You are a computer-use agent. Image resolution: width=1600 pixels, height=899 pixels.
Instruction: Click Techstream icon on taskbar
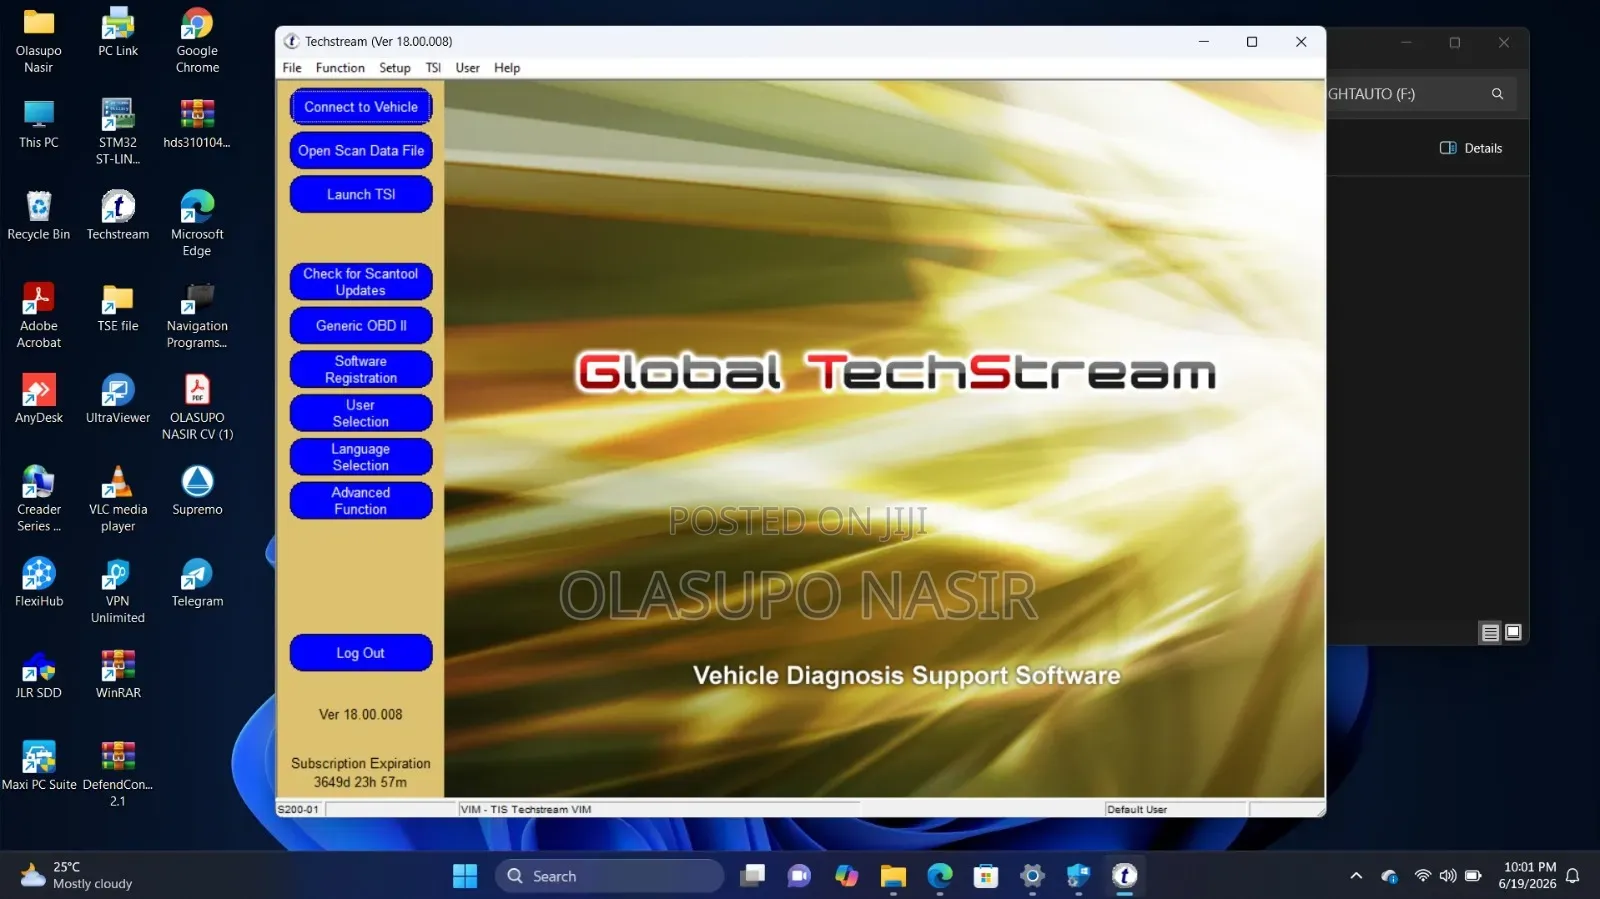point(1124,876)
